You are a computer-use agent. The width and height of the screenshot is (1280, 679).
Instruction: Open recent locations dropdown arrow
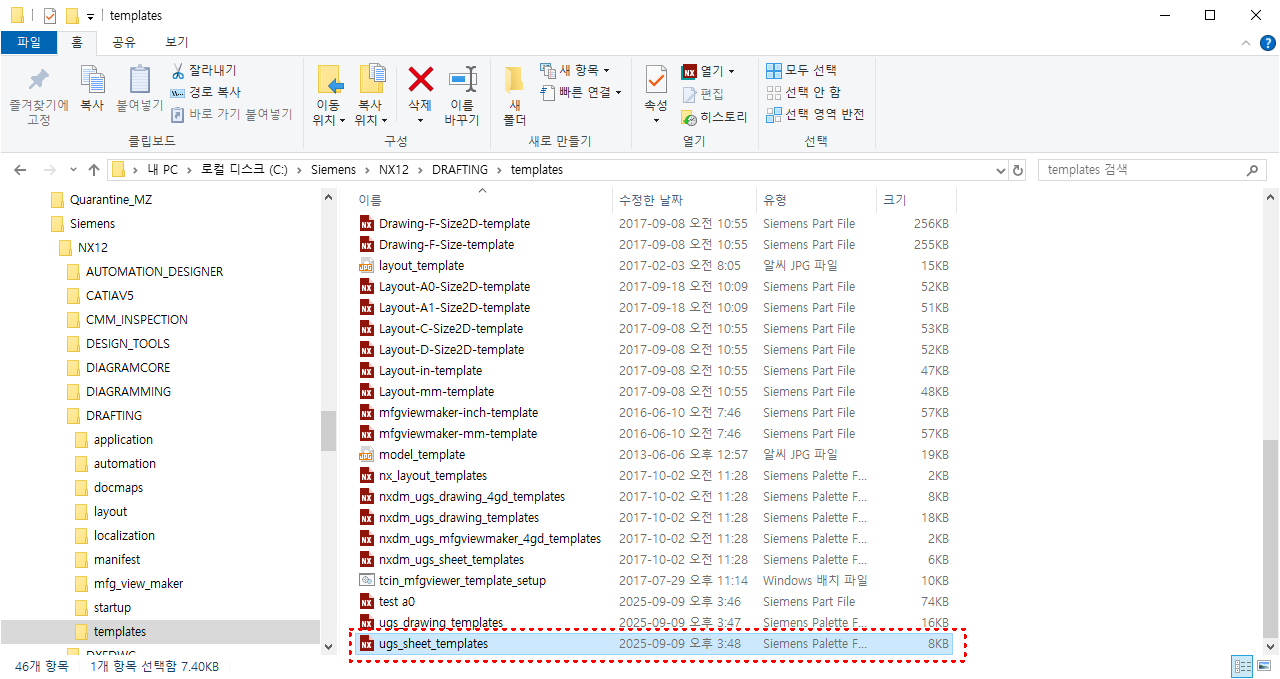pyautogui.click(x=72, y=170)
